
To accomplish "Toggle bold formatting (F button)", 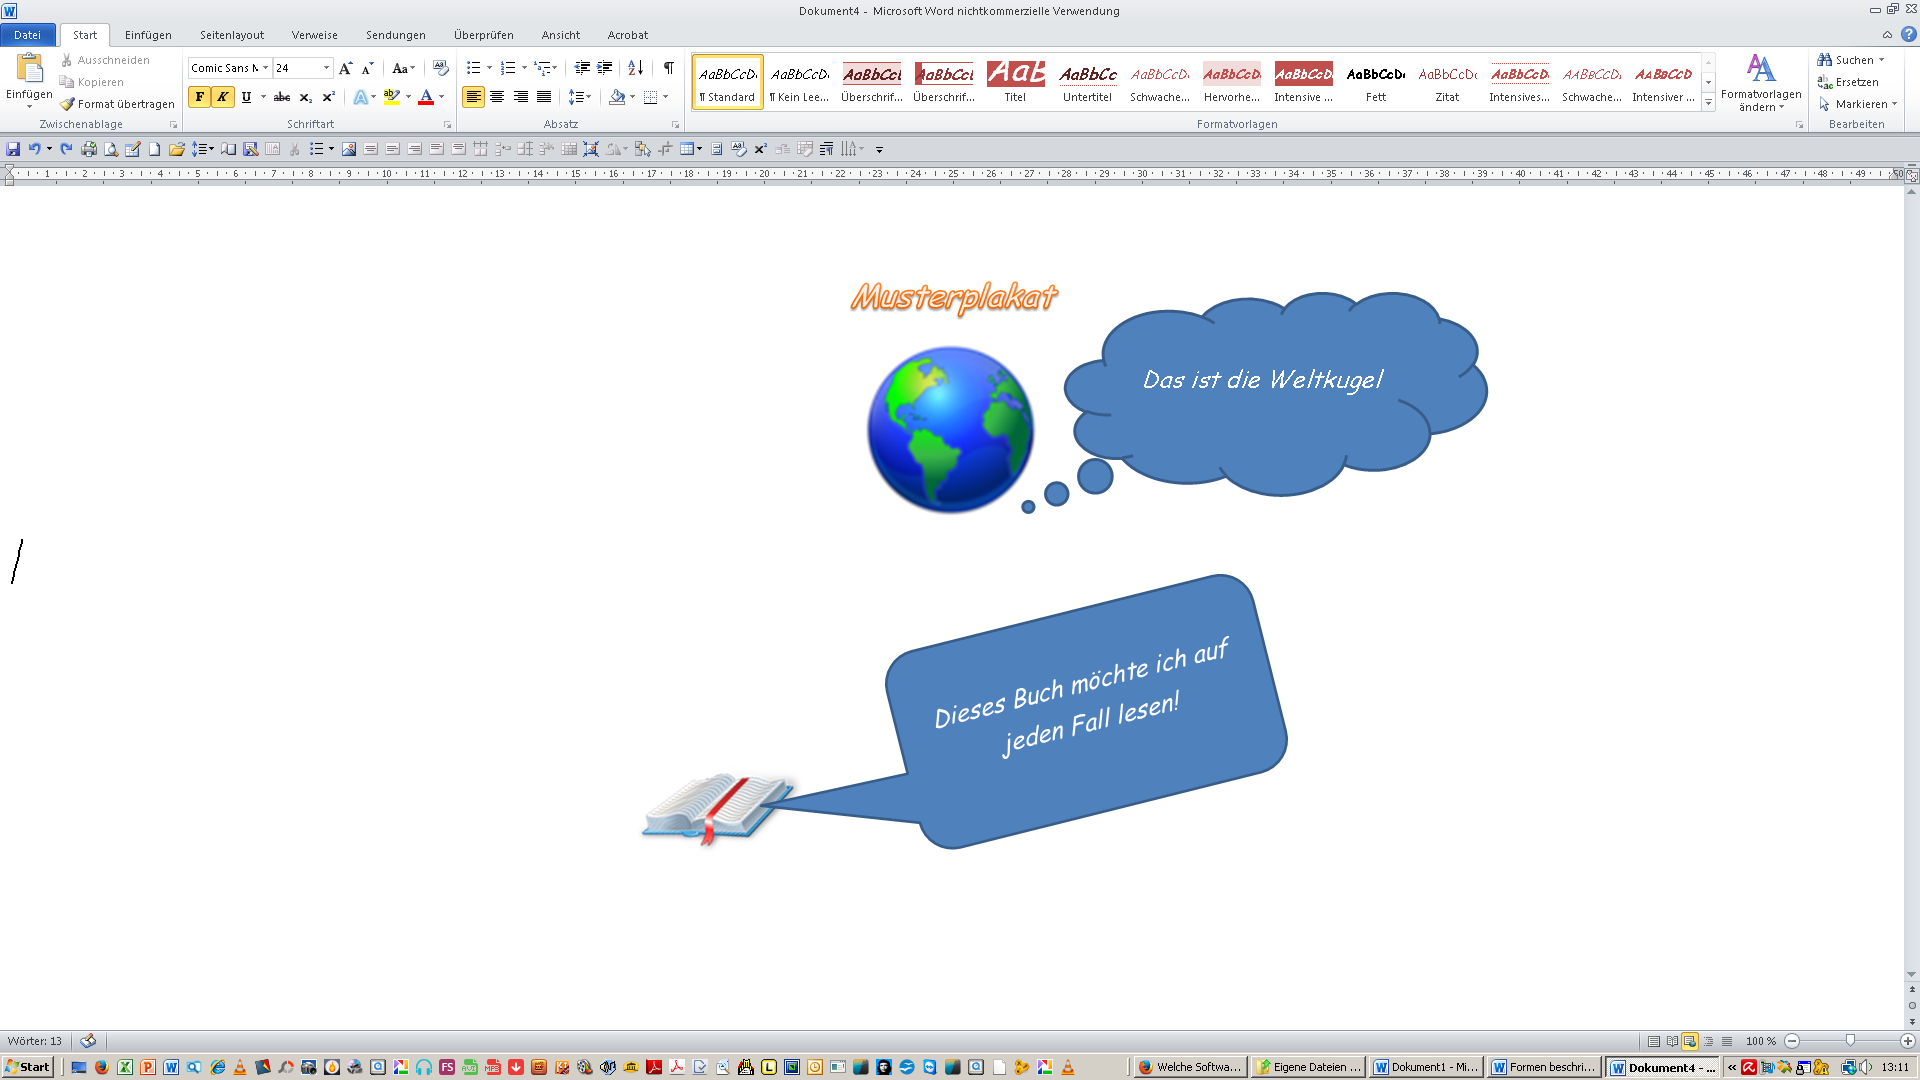I will 199,97.
